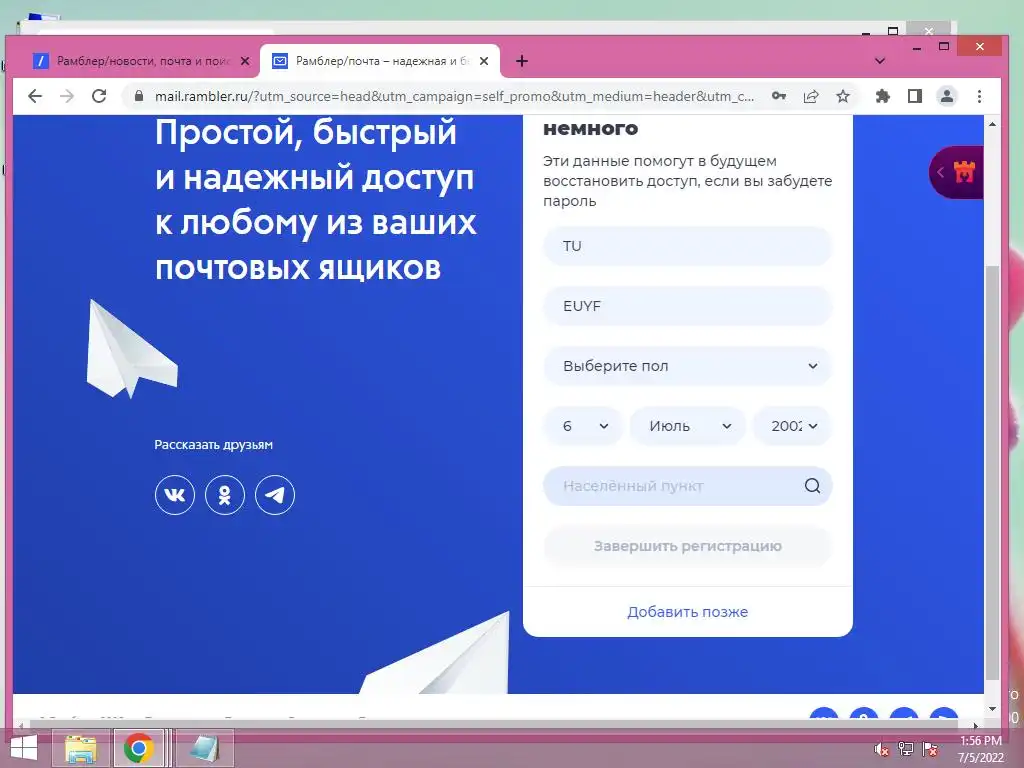Screen dimensions: 1024x768
Task: Click the horizontal scrollbar right arrow
Action: tap(976, 725)
